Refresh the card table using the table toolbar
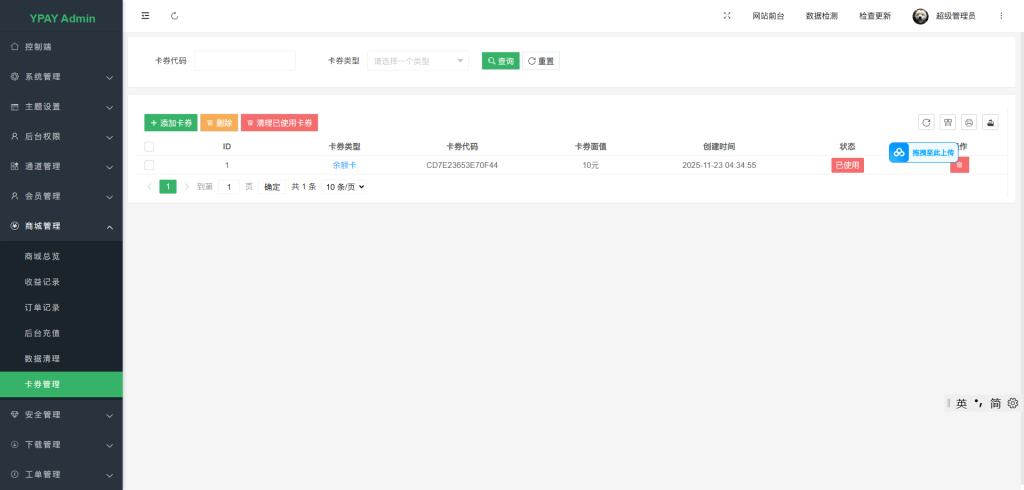 click(926, 122)
